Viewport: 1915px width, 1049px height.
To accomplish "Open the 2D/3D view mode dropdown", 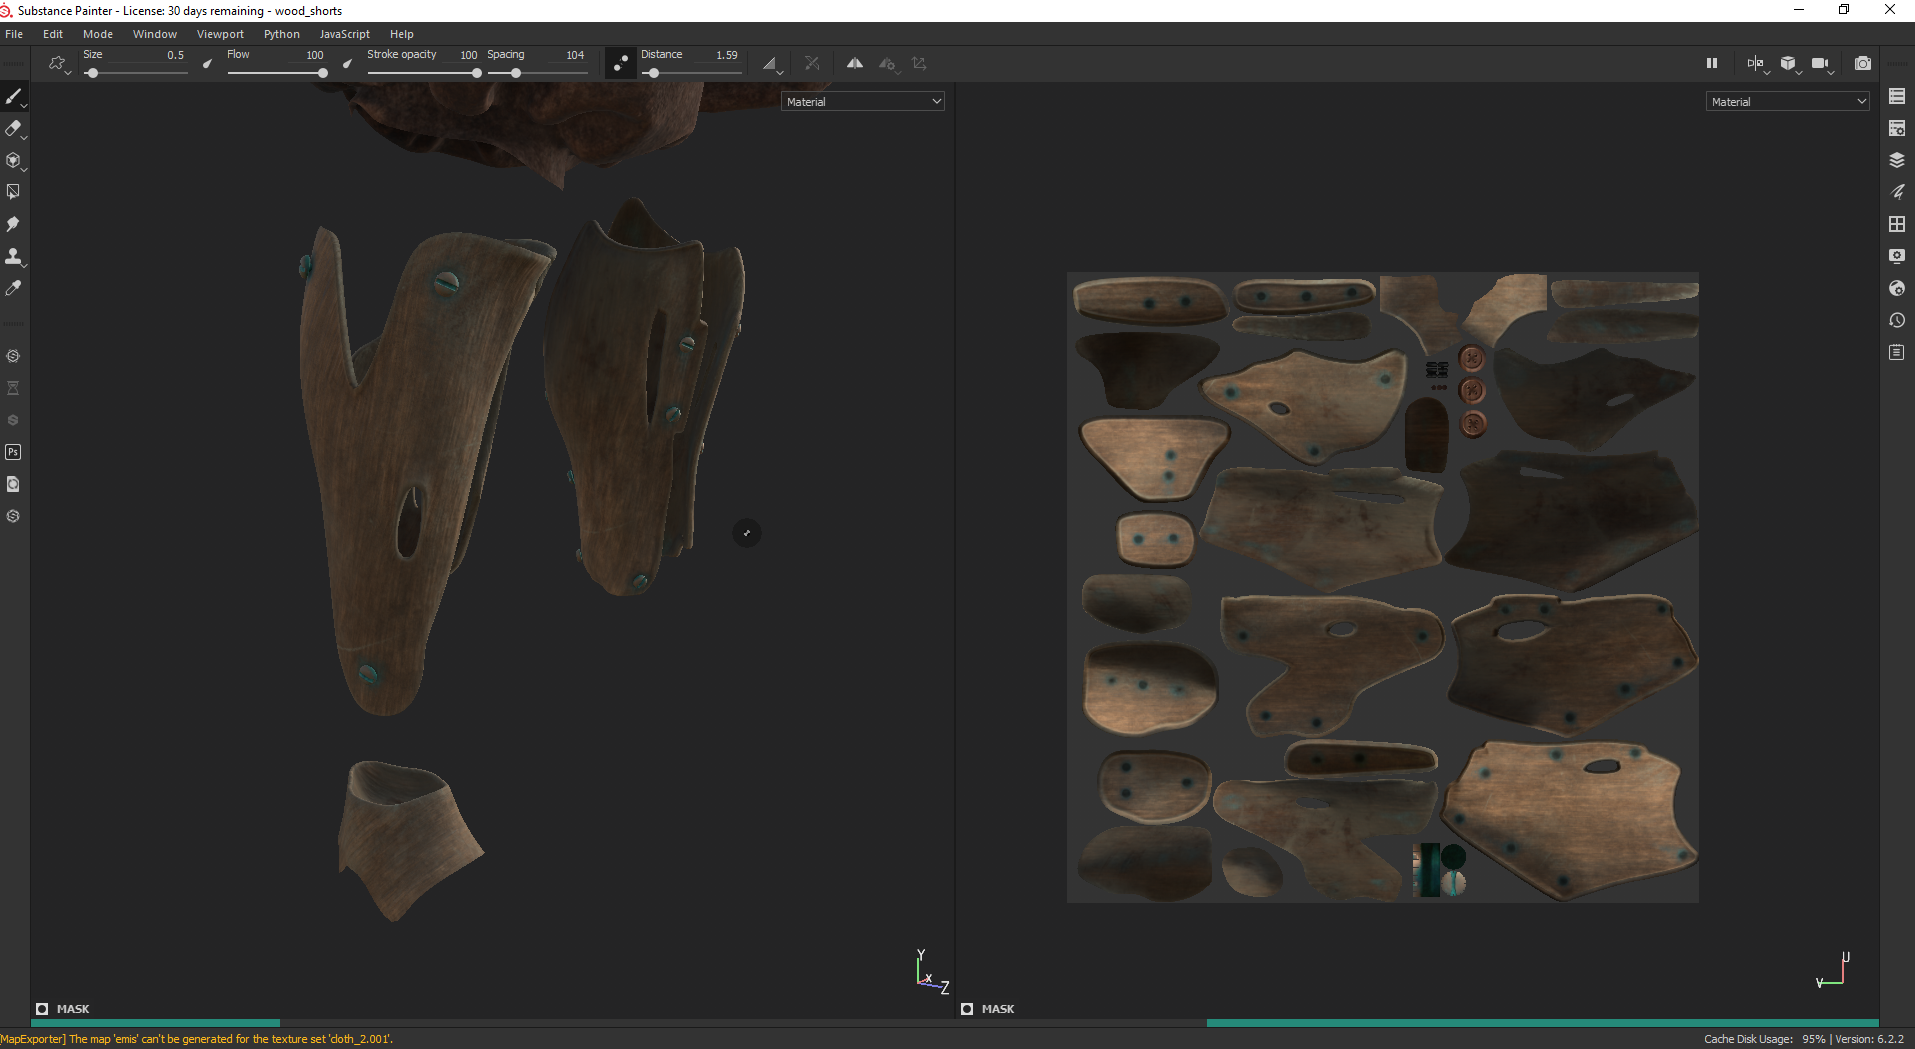I will click(x=1757, y=64).
